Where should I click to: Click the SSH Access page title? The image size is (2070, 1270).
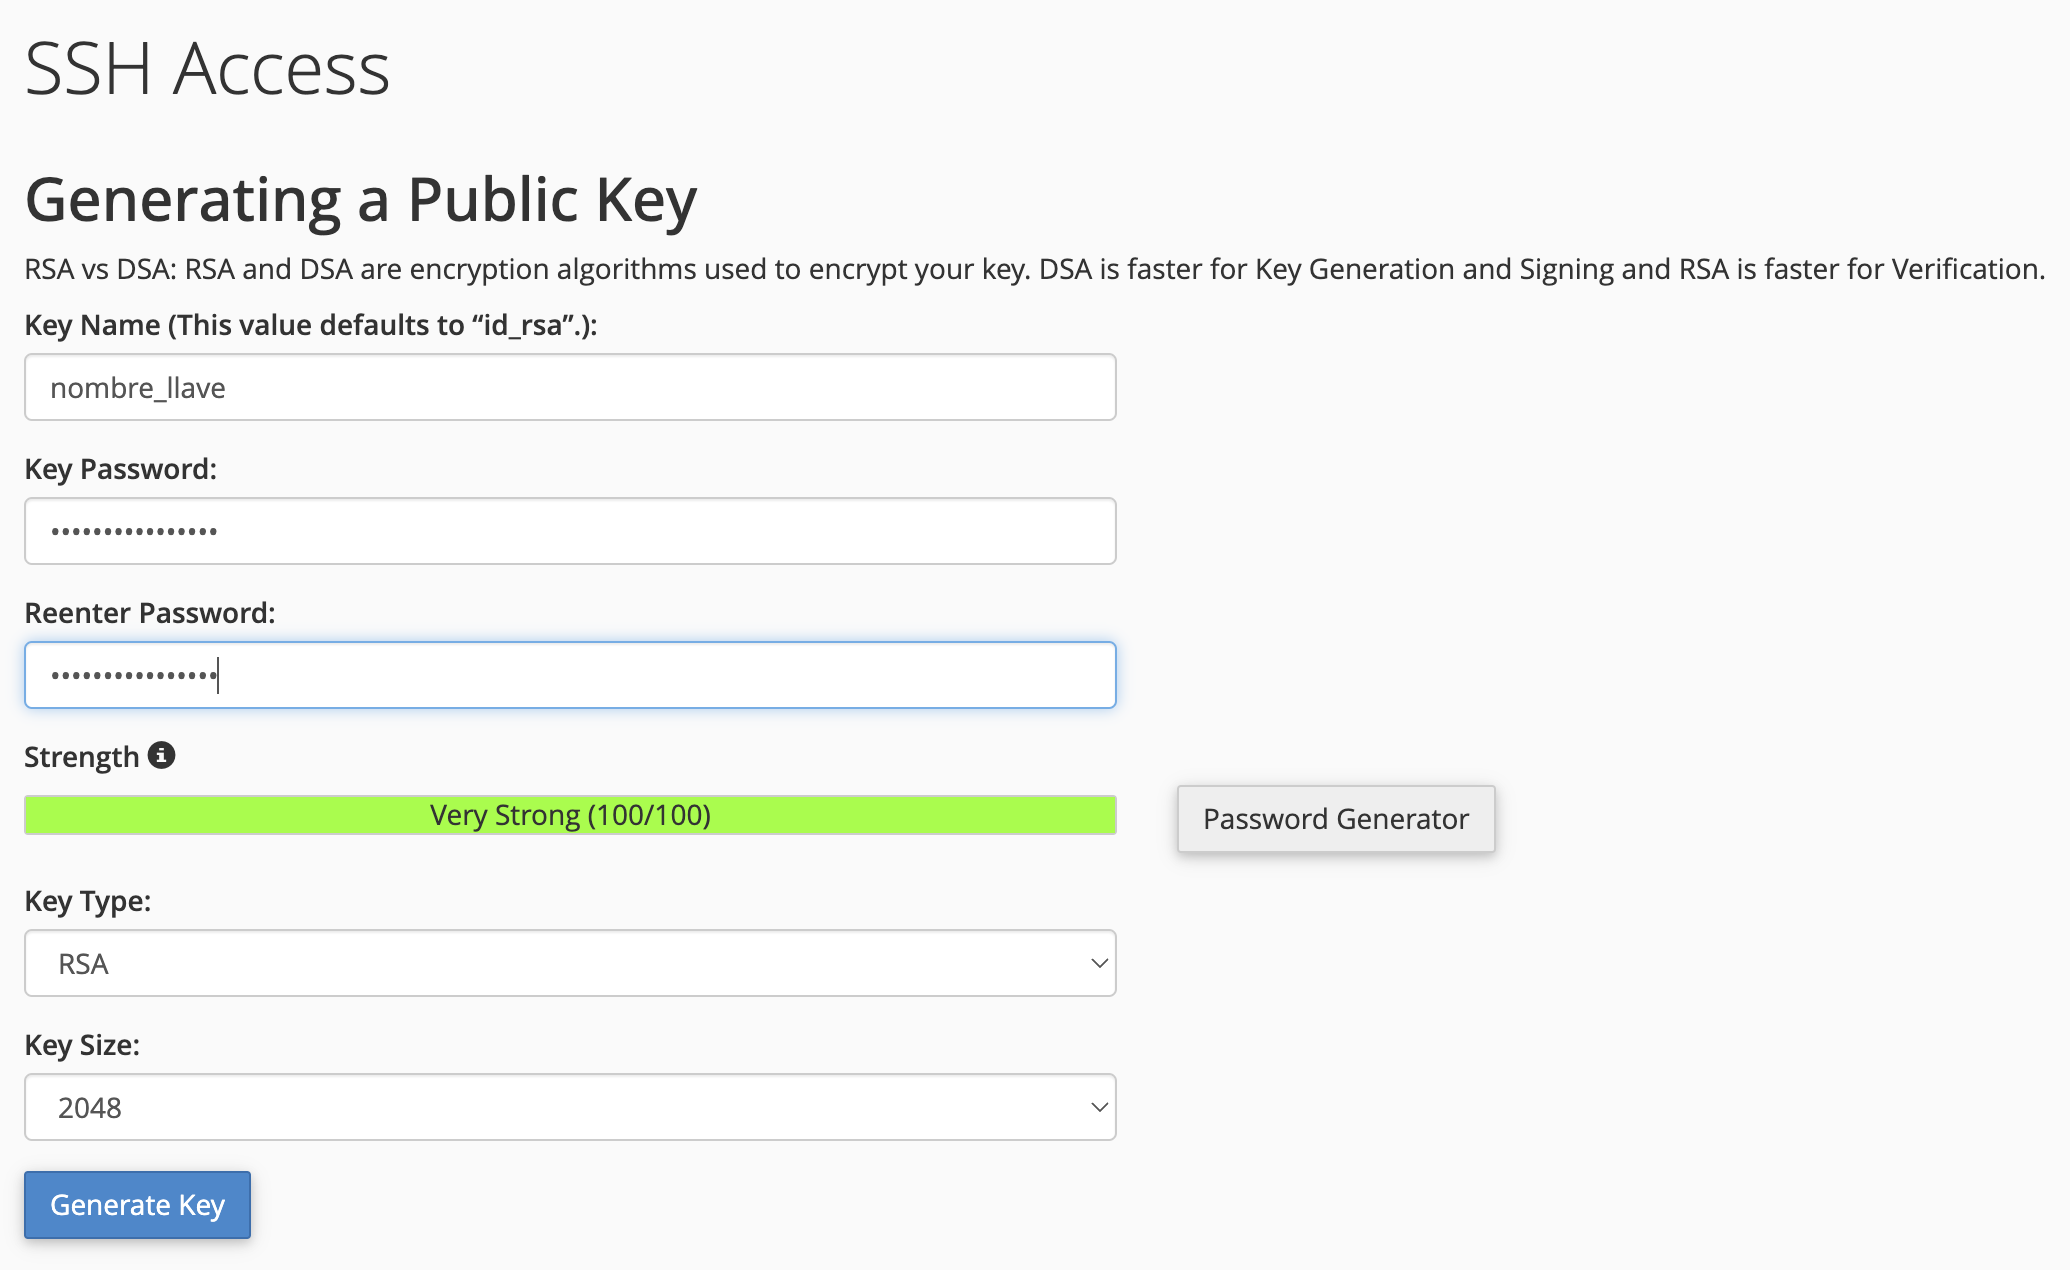point(207,69)
